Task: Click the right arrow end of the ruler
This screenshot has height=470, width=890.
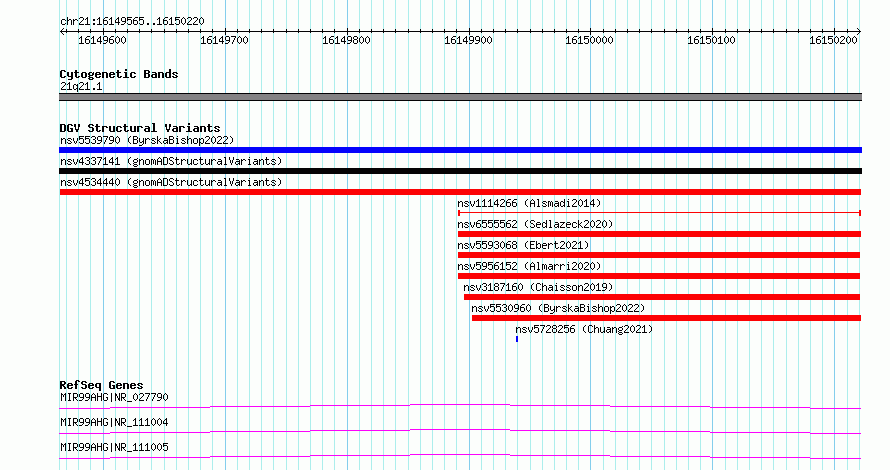Action: [x=859, y=31]
